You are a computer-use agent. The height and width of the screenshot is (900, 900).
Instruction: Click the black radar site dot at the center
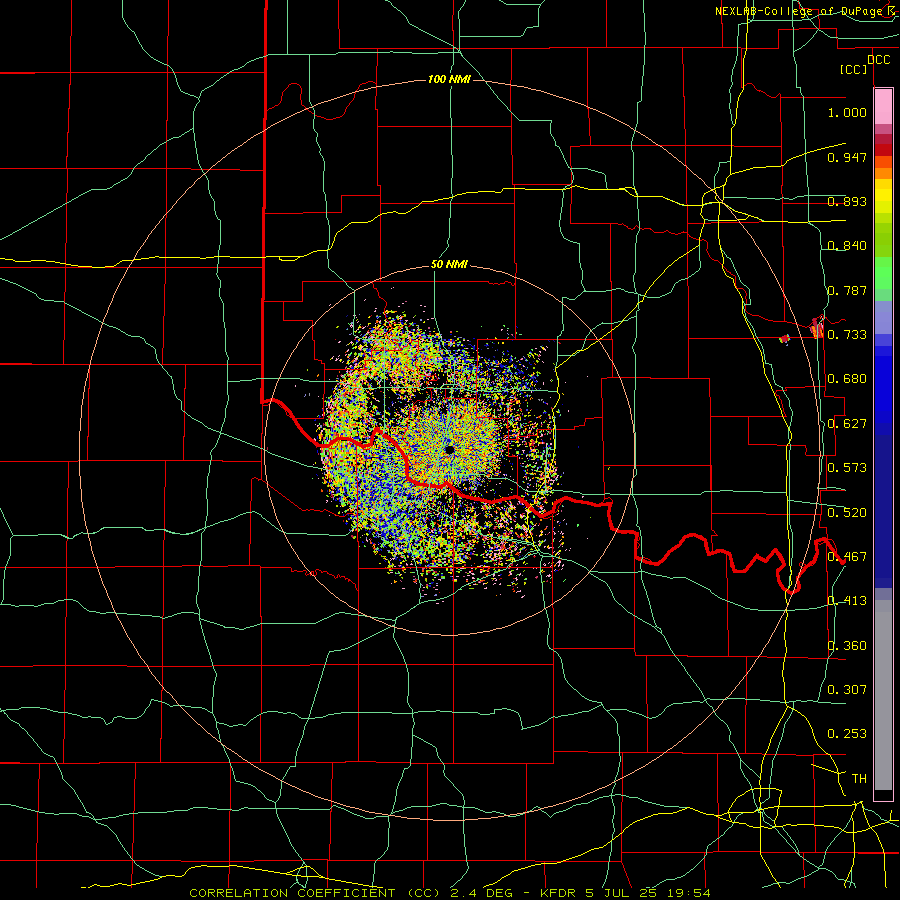[x=449, y=449]
